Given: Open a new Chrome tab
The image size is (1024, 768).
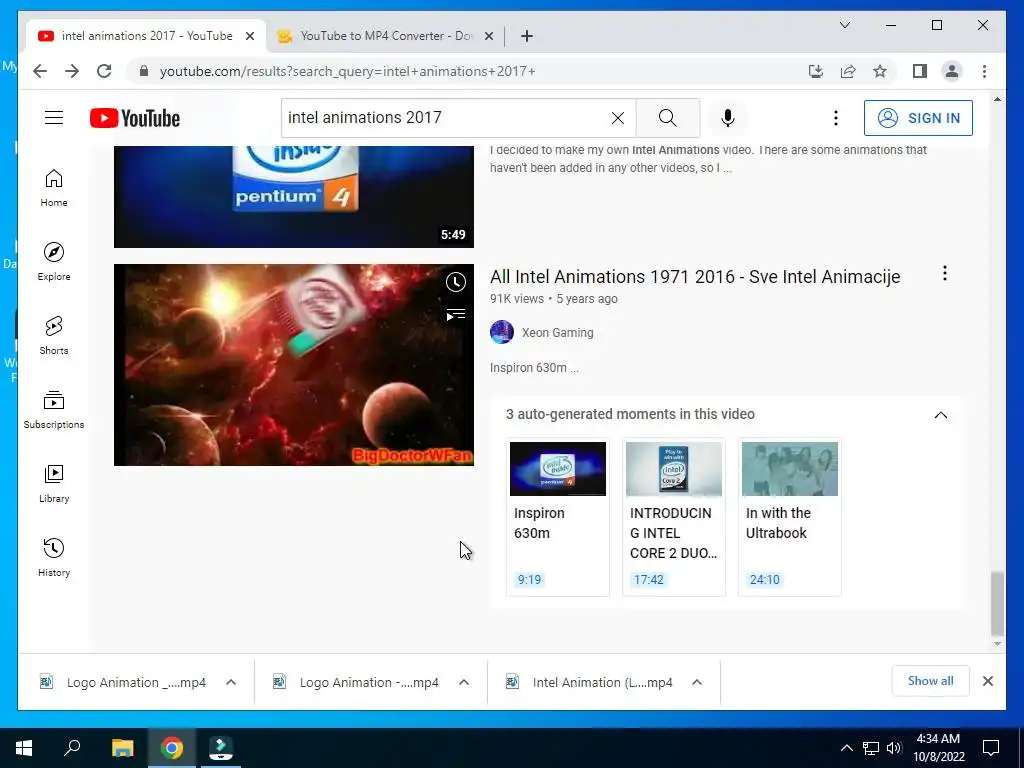Looking at the screenshot, I should tap(527, 36).
